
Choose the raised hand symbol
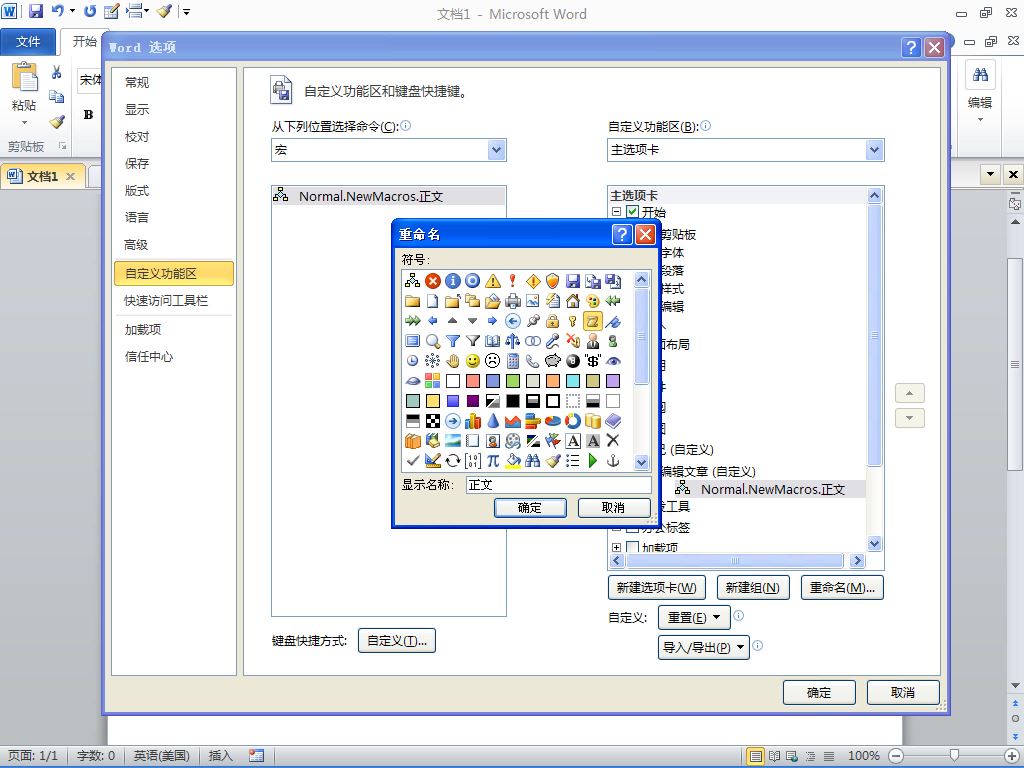pyautogui.click(x=453, y=361)
